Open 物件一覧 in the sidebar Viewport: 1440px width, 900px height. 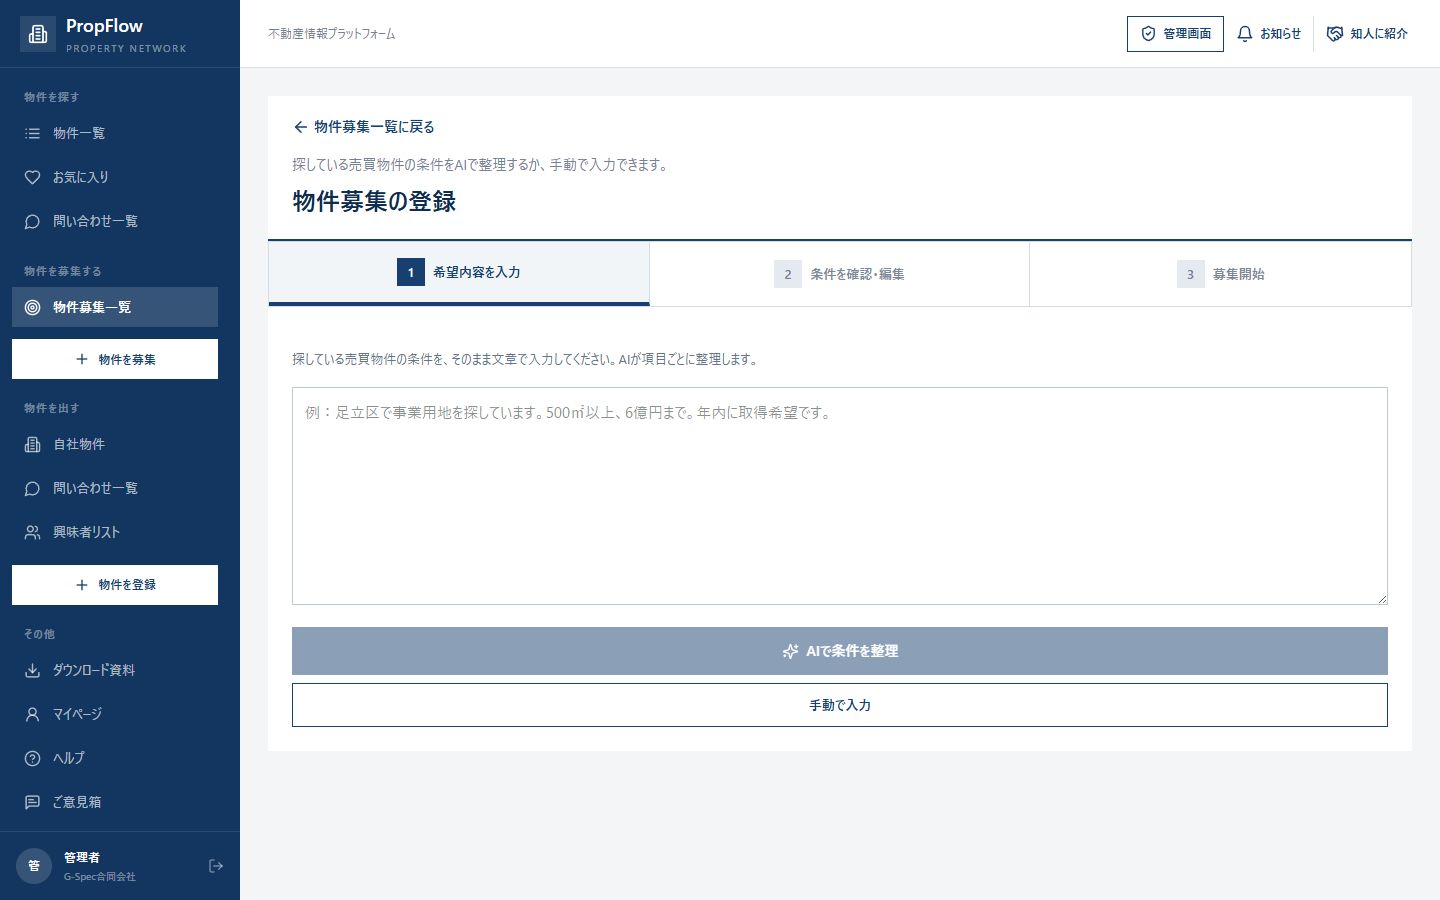(115, 133)
